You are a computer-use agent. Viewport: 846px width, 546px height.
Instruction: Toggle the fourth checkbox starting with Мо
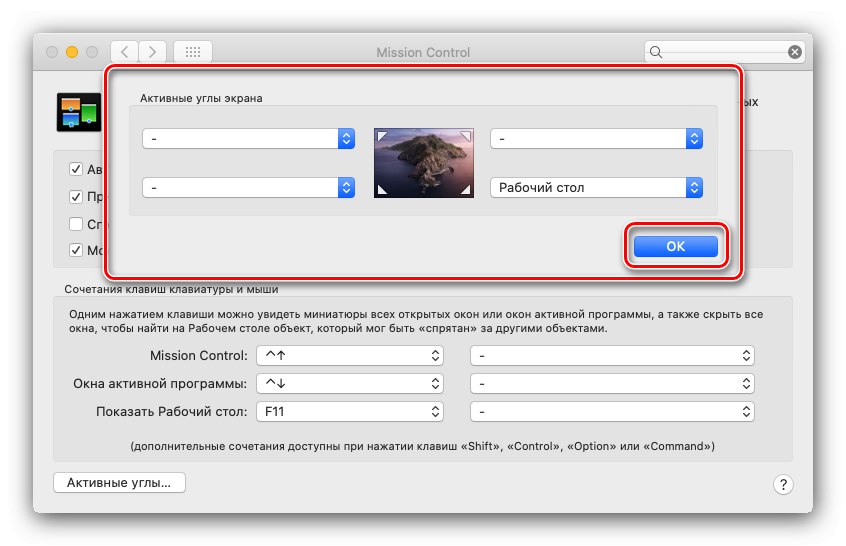76,250
